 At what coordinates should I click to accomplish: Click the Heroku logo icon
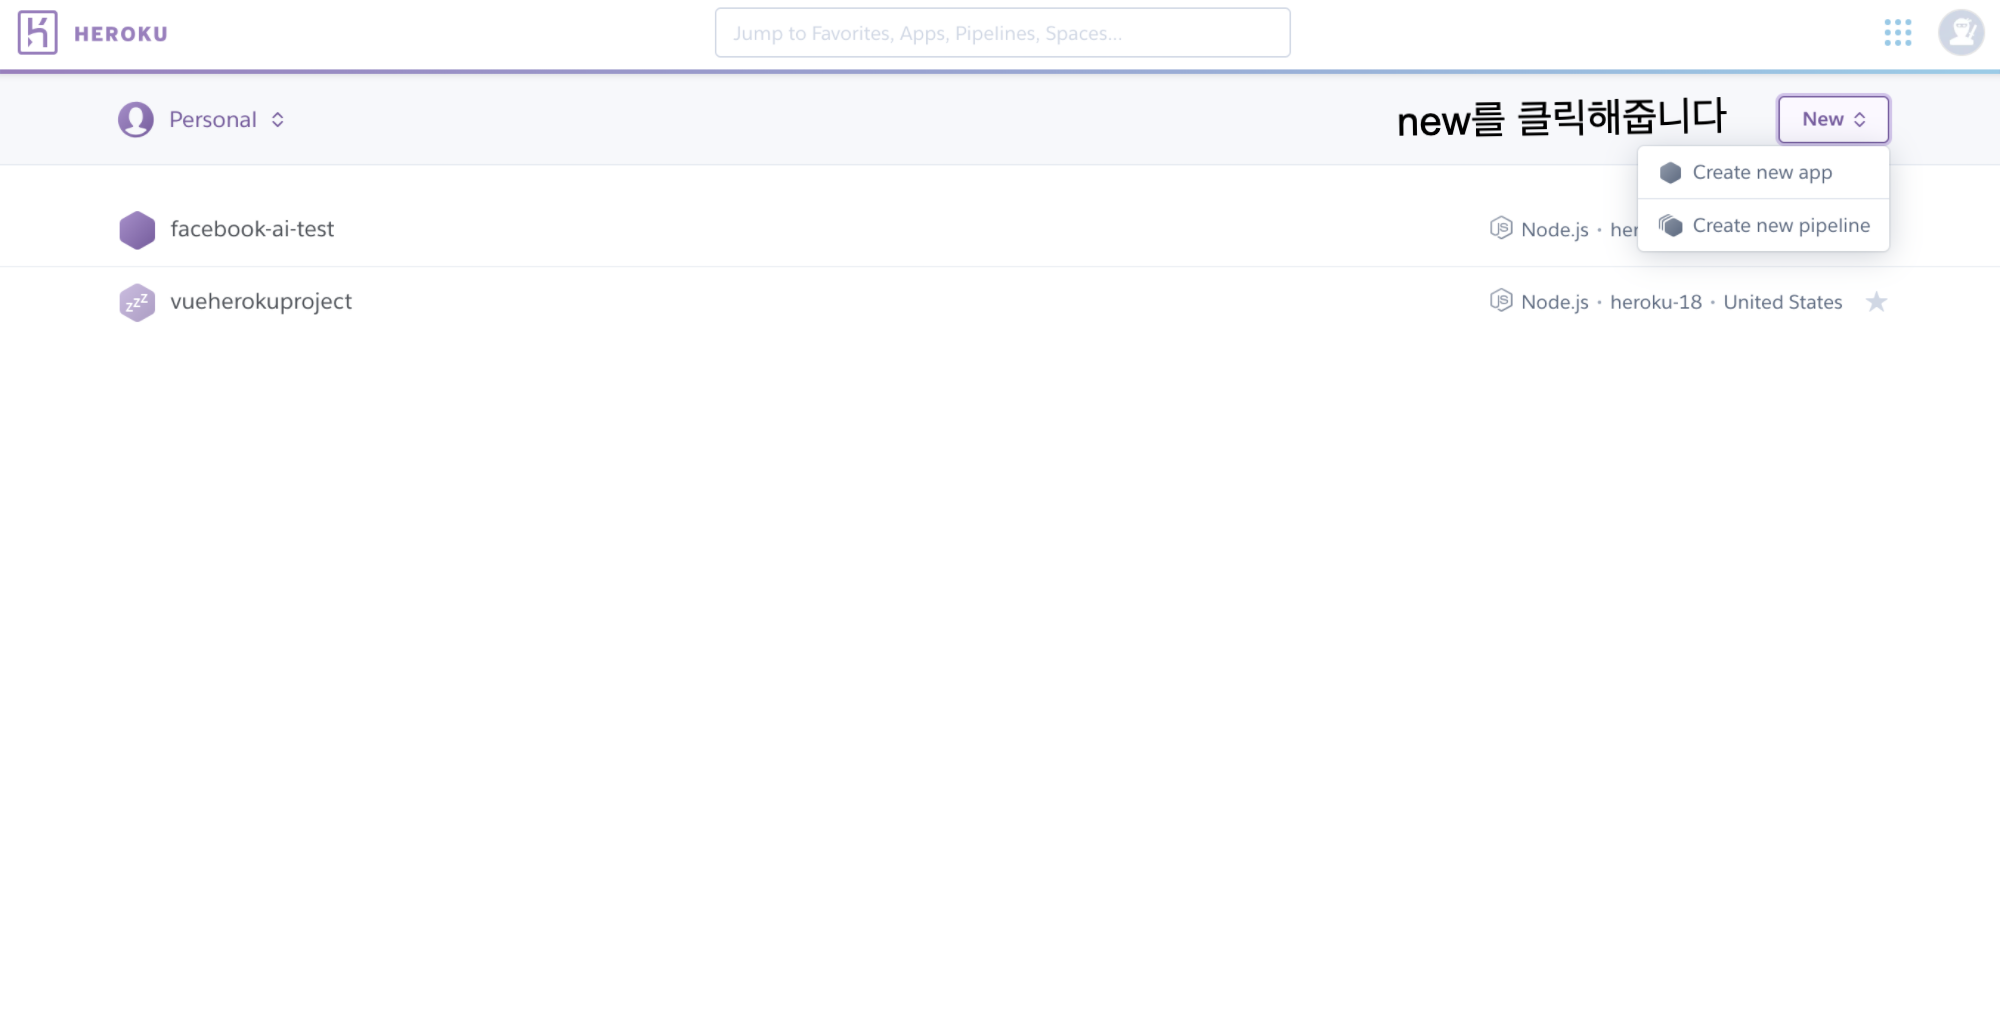pyautogui.click(x=37, y=33)
